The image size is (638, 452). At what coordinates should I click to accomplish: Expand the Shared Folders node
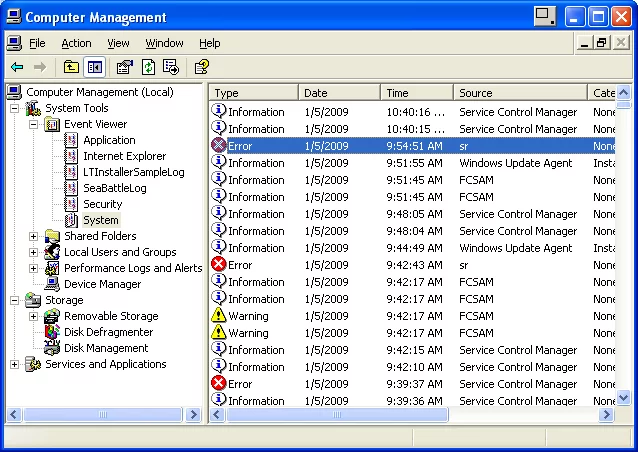33,237
